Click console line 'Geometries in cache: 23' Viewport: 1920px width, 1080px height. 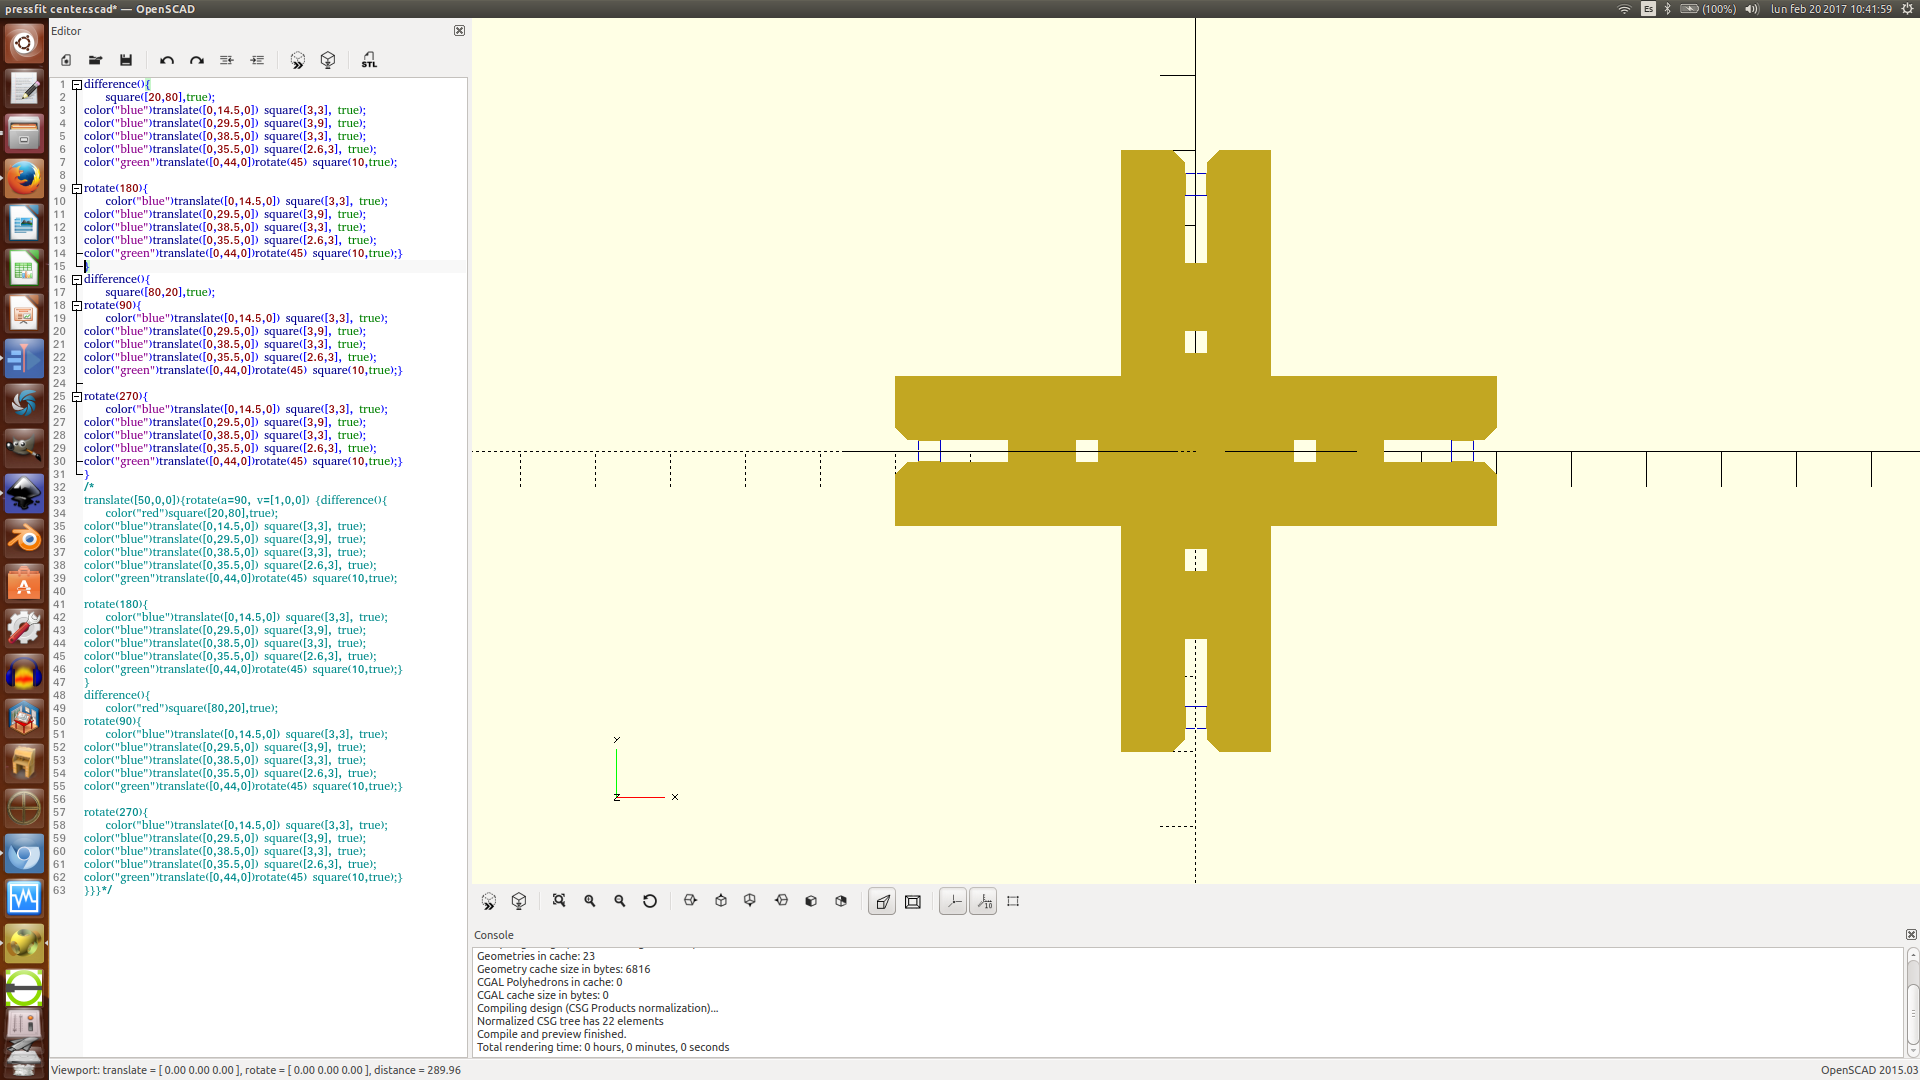[x=535, y=956]
